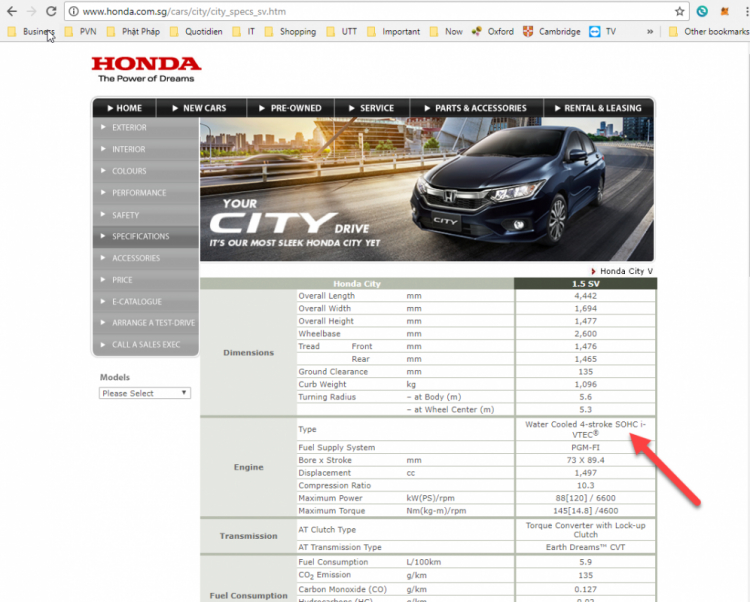Open the TV bookmark

(x=603, y=32)
